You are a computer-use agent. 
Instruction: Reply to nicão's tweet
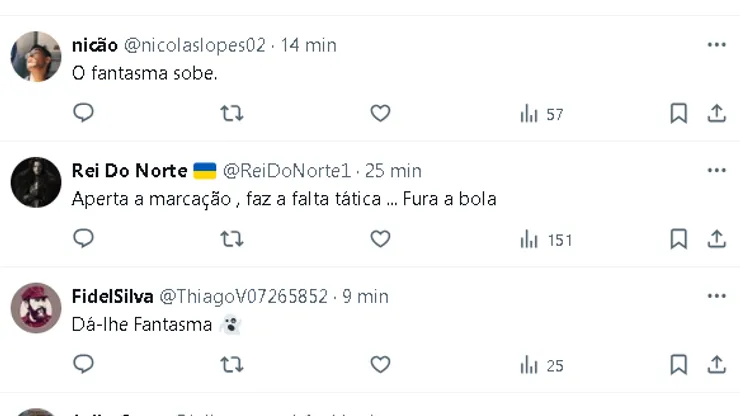click(84, 113)
